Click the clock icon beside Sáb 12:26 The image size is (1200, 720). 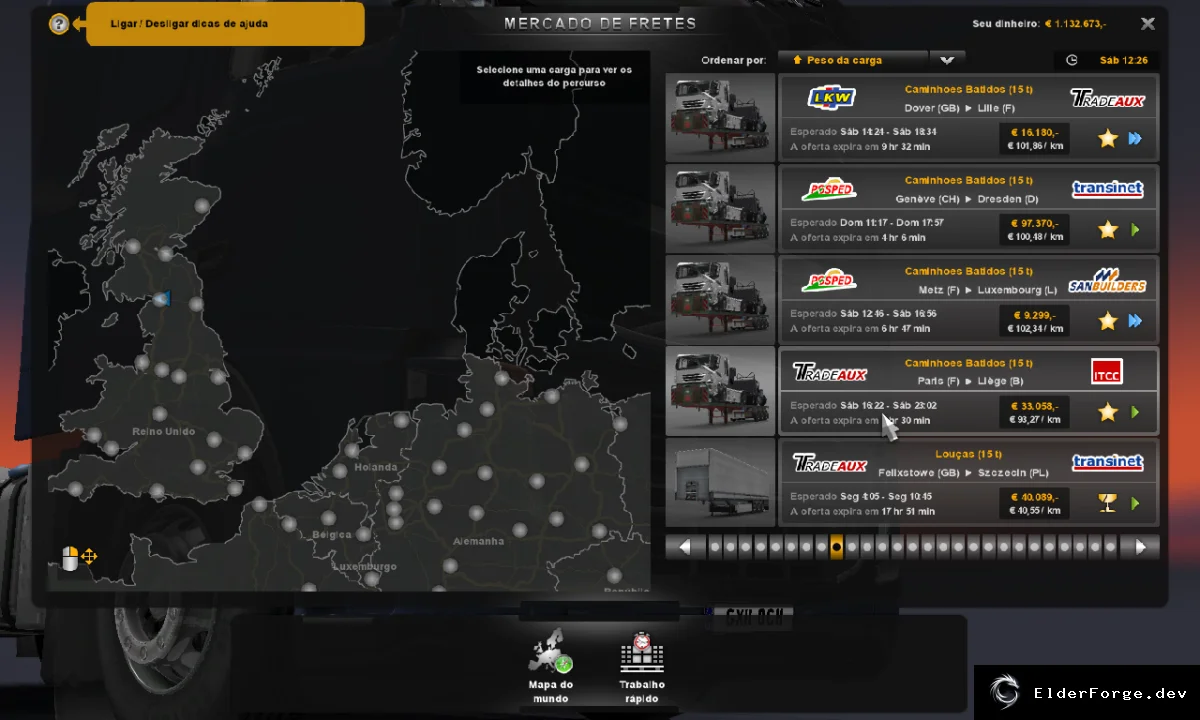[1072, 60]
